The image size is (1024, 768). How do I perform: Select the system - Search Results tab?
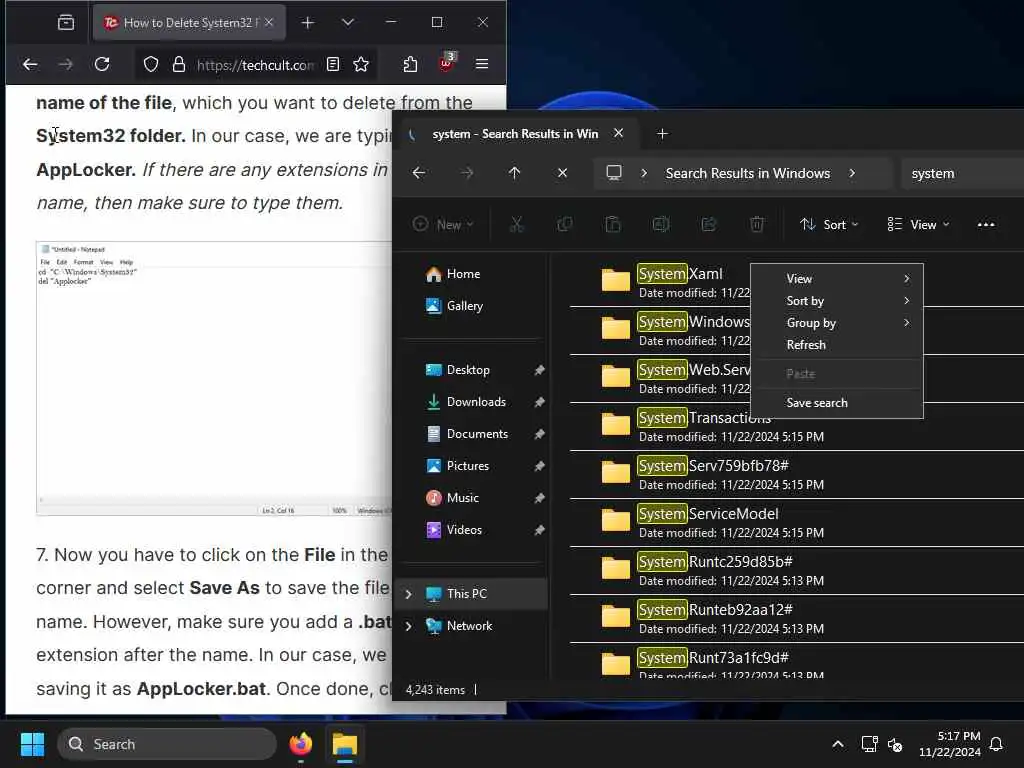515,134
